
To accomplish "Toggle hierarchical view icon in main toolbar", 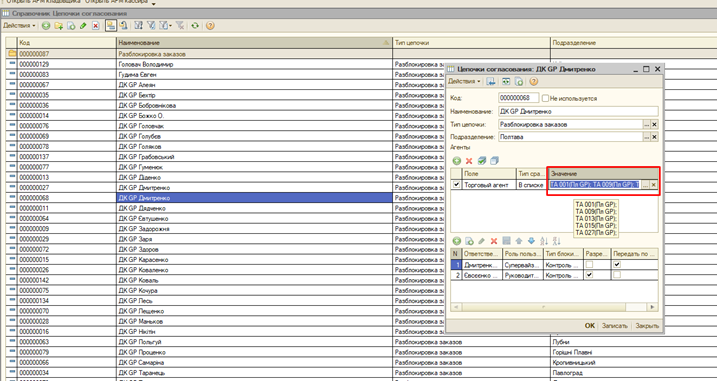I will pos(111,26).
